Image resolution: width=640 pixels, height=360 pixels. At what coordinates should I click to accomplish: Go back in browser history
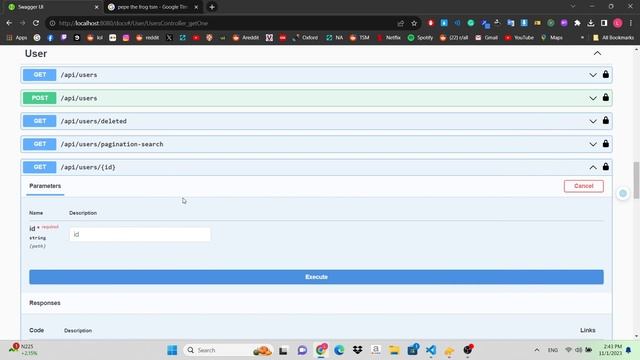pyautogui.click(x=9, y=23)
